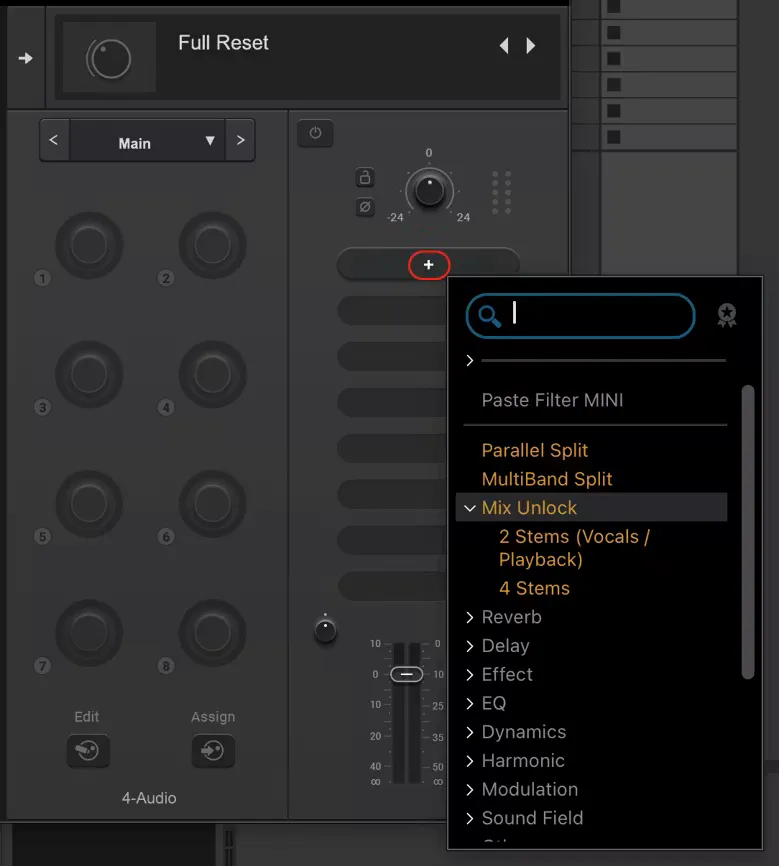Choose Paste Filter MINI
The image size is (779, 866).
coord(552,400)
